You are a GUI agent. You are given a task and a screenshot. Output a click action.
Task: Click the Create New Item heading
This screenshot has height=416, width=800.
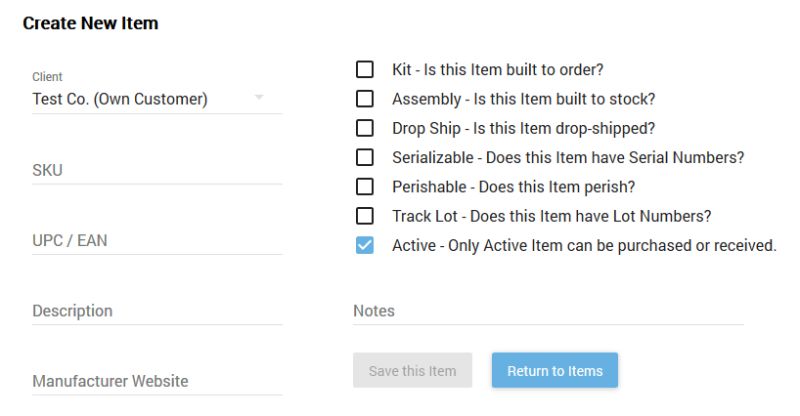click(90, 23)
